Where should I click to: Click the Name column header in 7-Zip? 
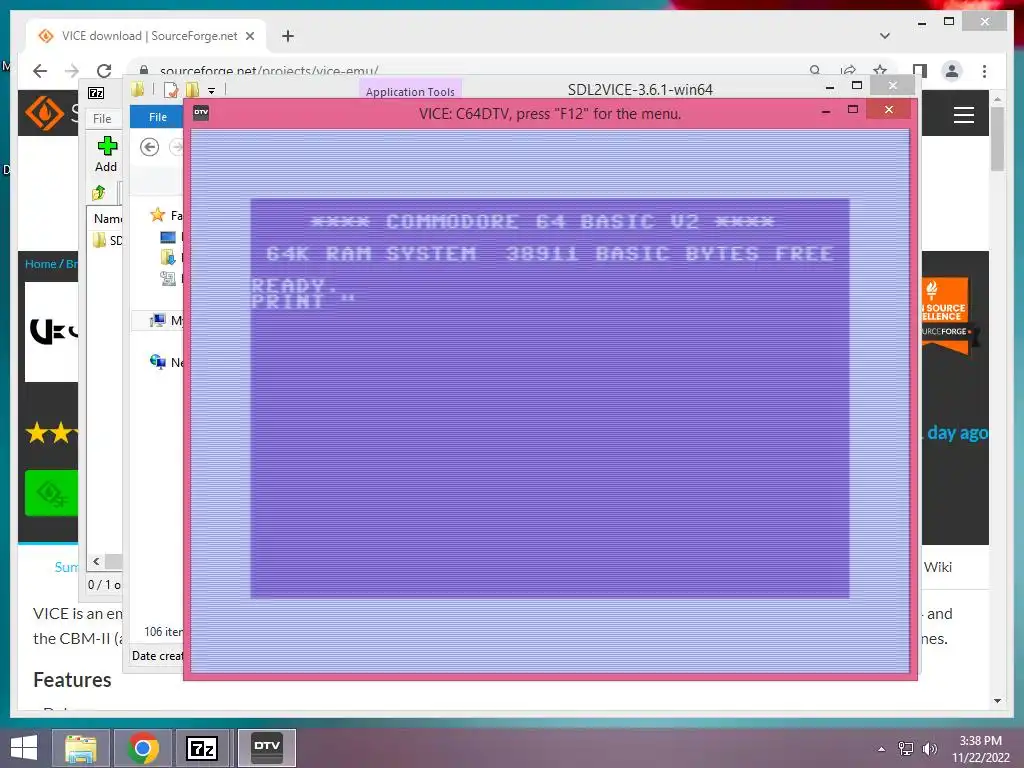point(108,218)
